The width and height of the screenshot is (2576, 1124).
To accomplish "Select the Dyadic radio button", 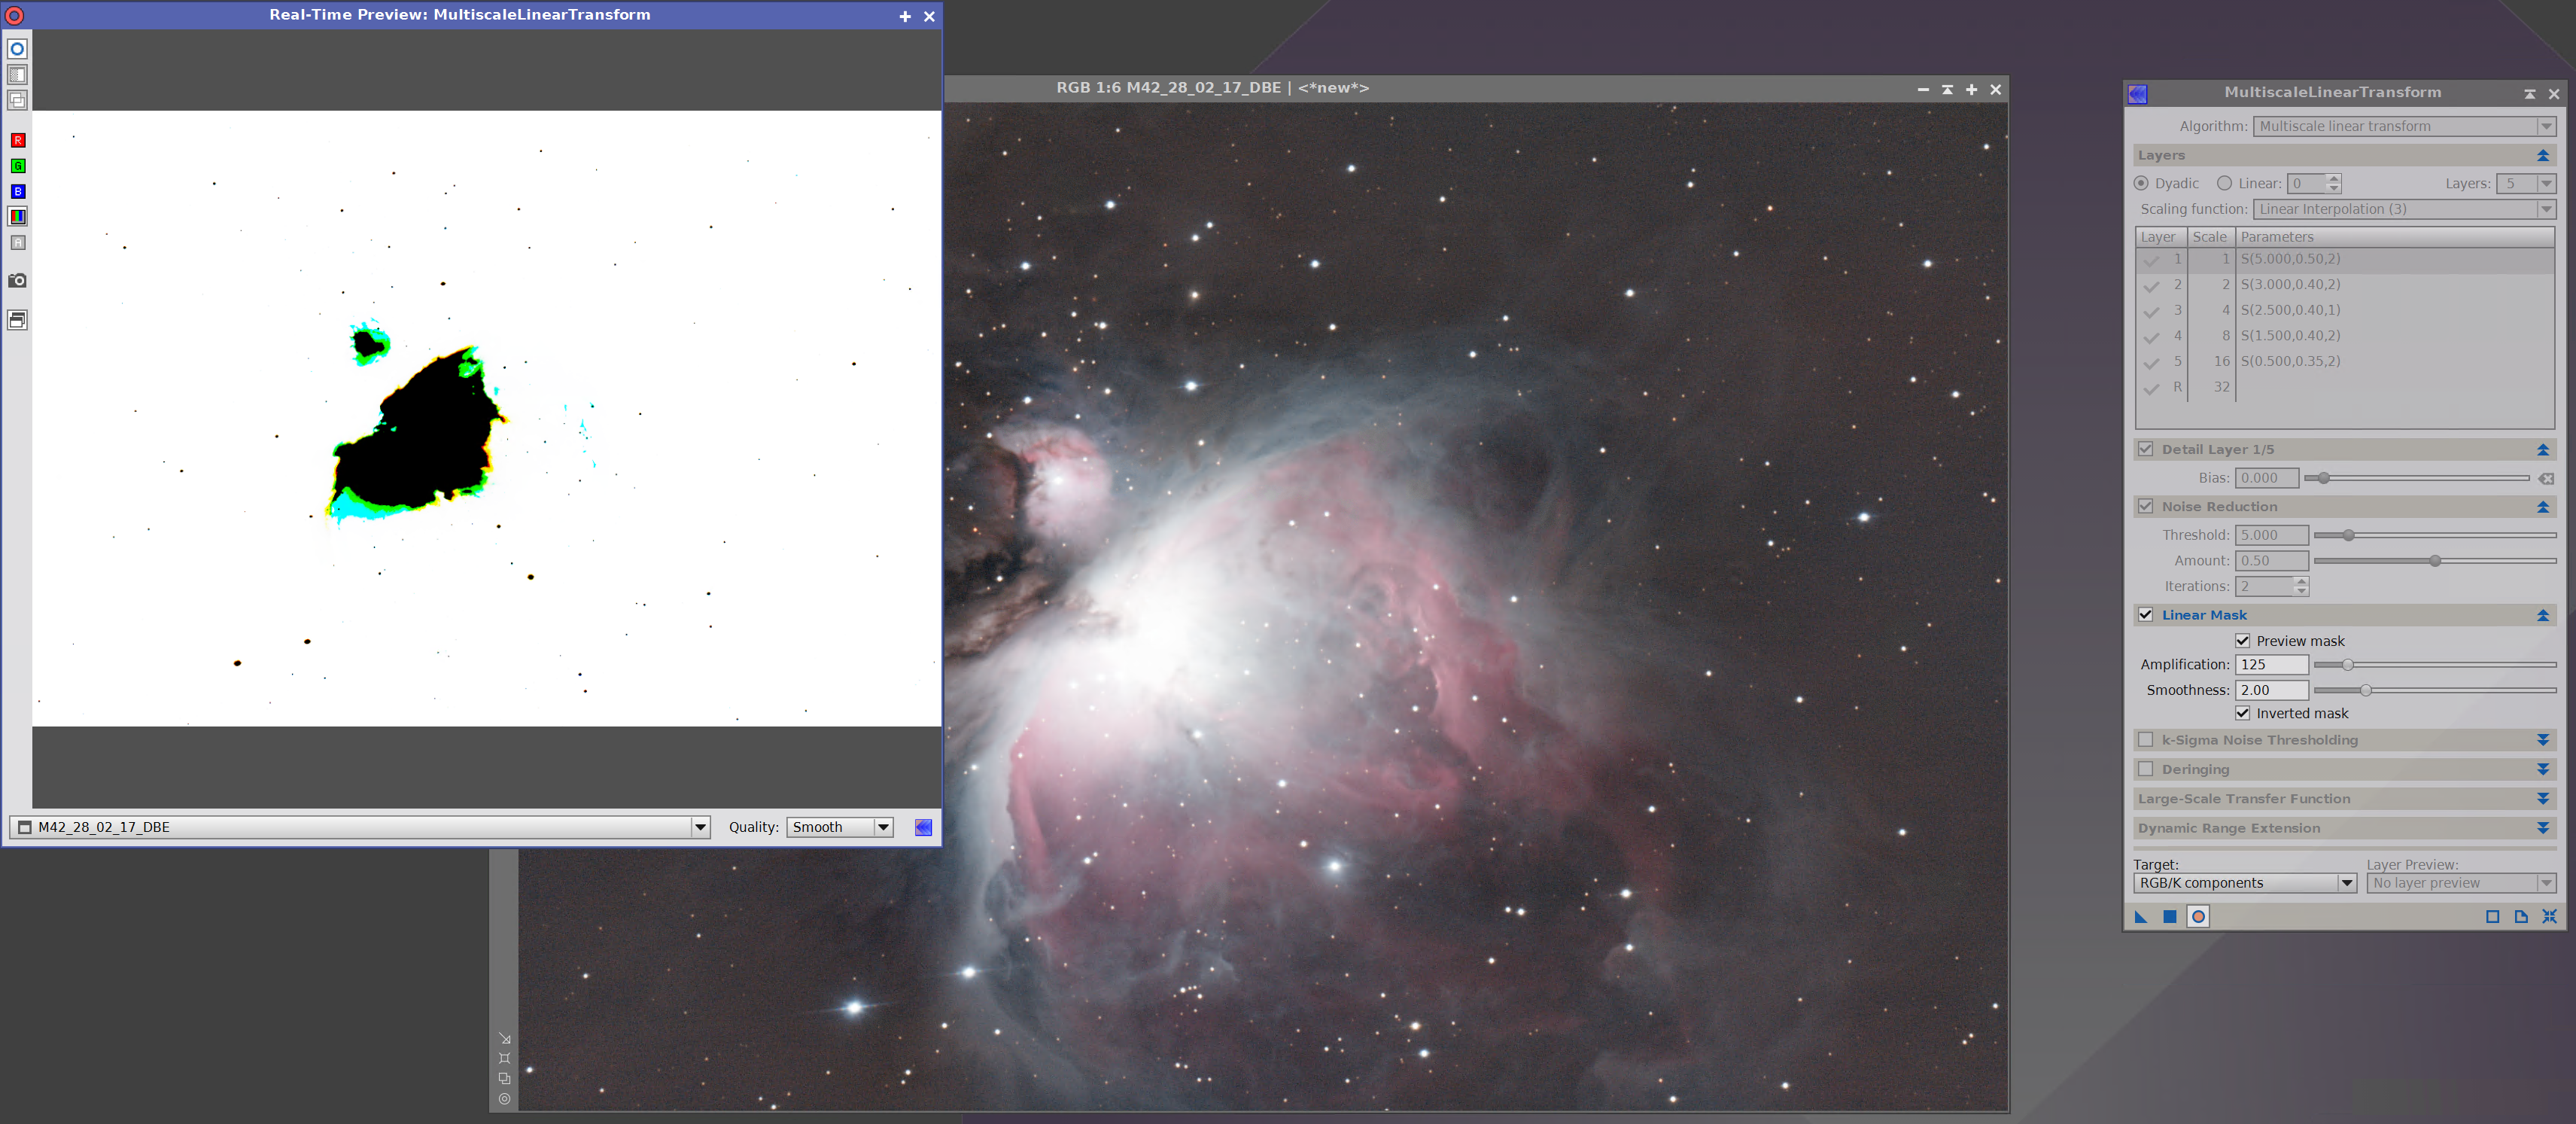I will [x=2141, y=183].
